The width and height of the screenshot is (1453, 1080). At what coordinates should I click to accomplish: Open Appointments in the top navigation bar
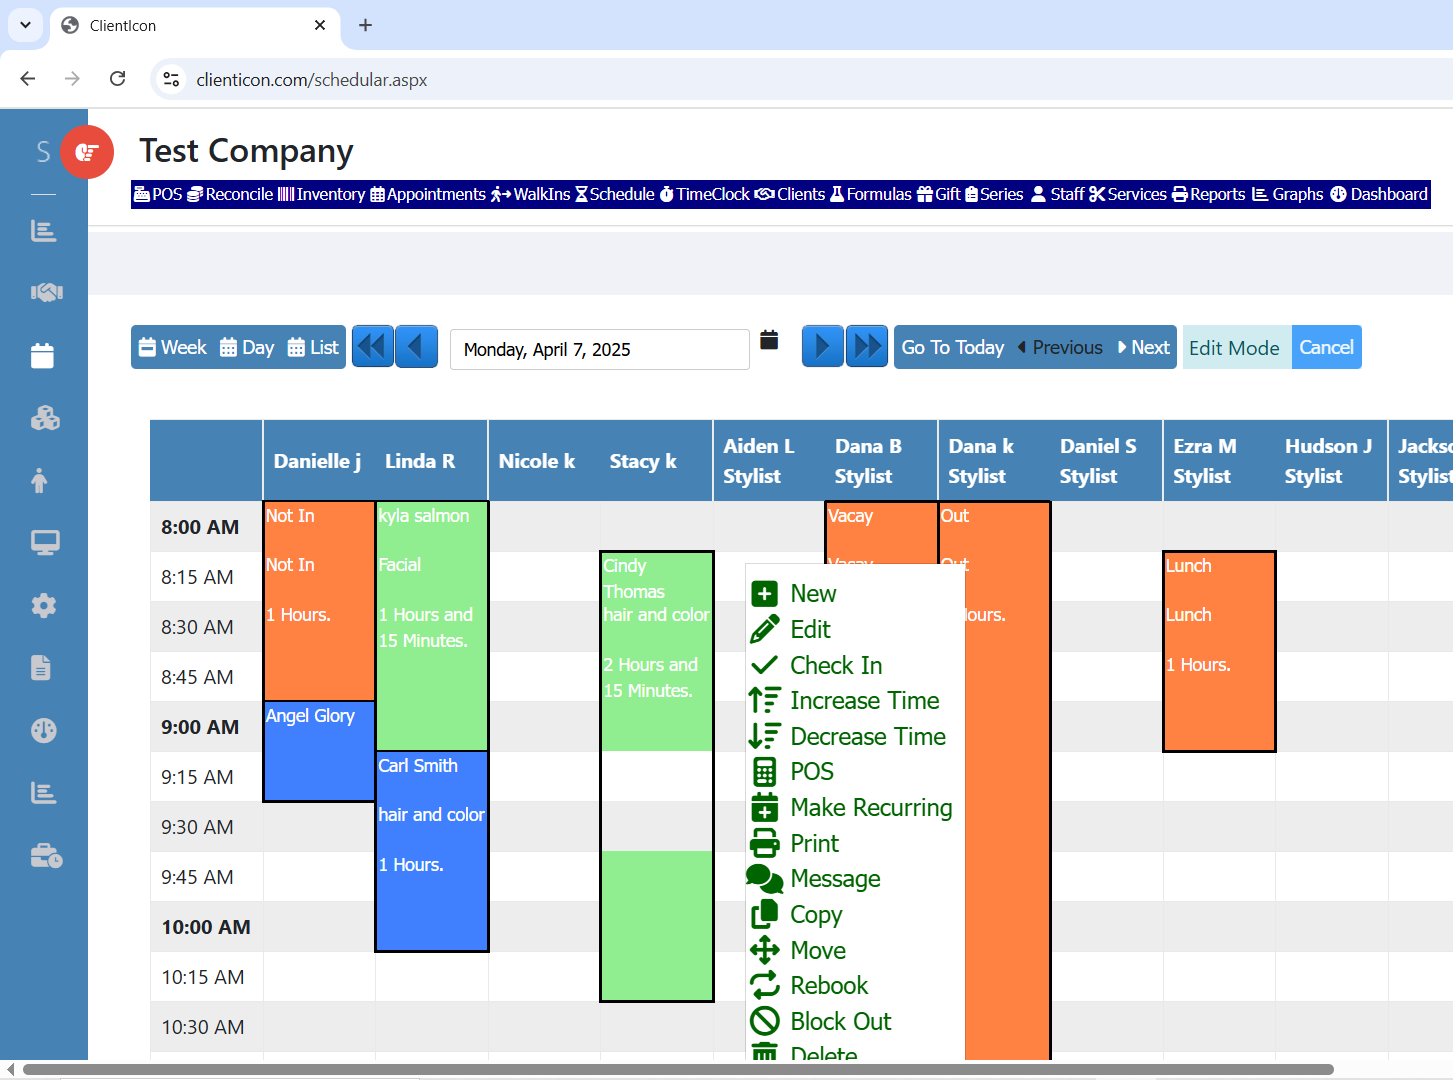coord(428,194)
